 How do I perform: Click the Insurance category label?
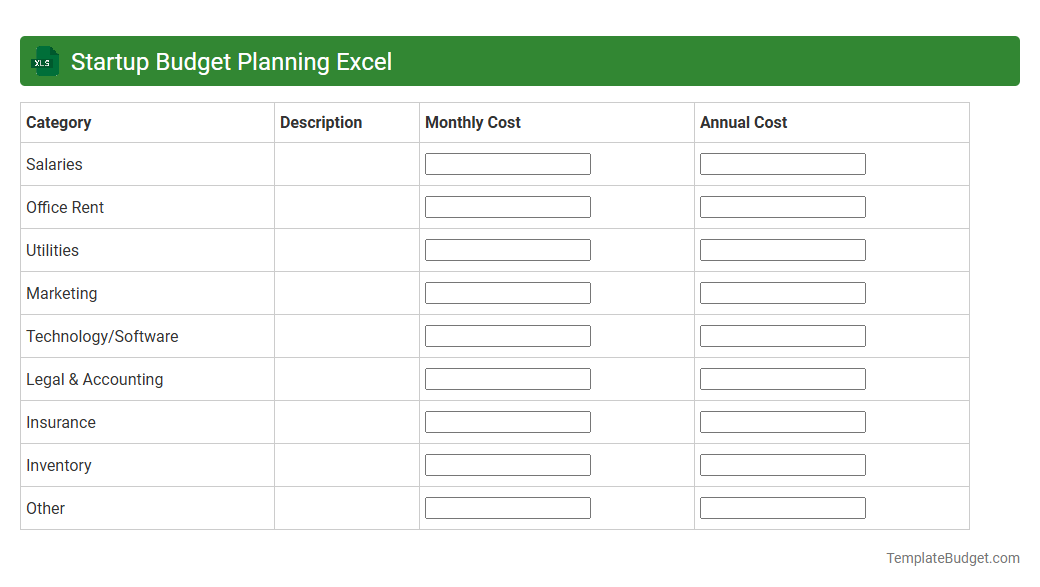(61, 422)
